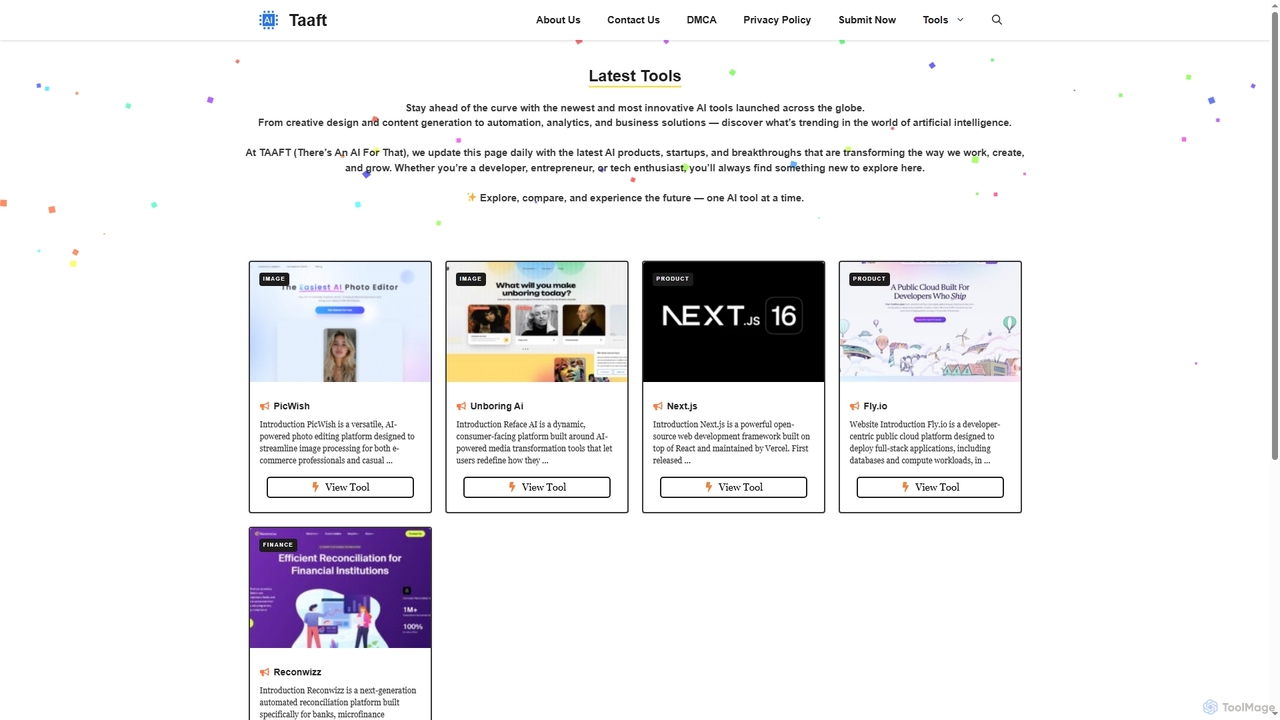Click the Reconwizz reconciliation thumbnail

(340, 588)
